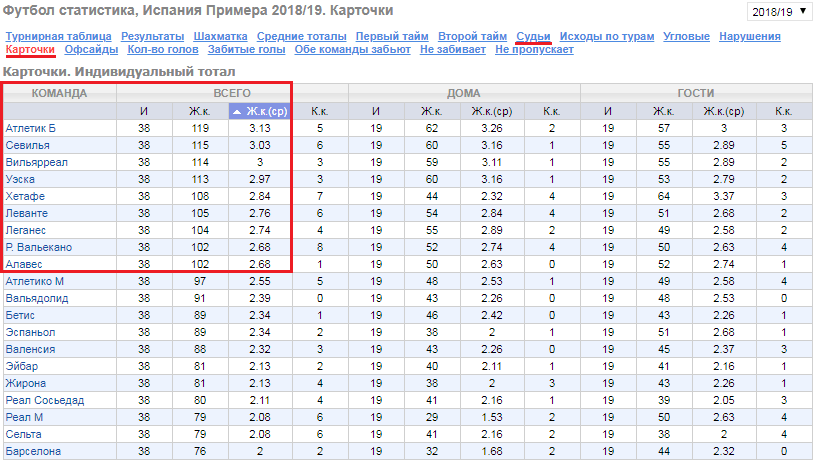Open team Уэска
This screenshot has height=461, width=816.
20,180
